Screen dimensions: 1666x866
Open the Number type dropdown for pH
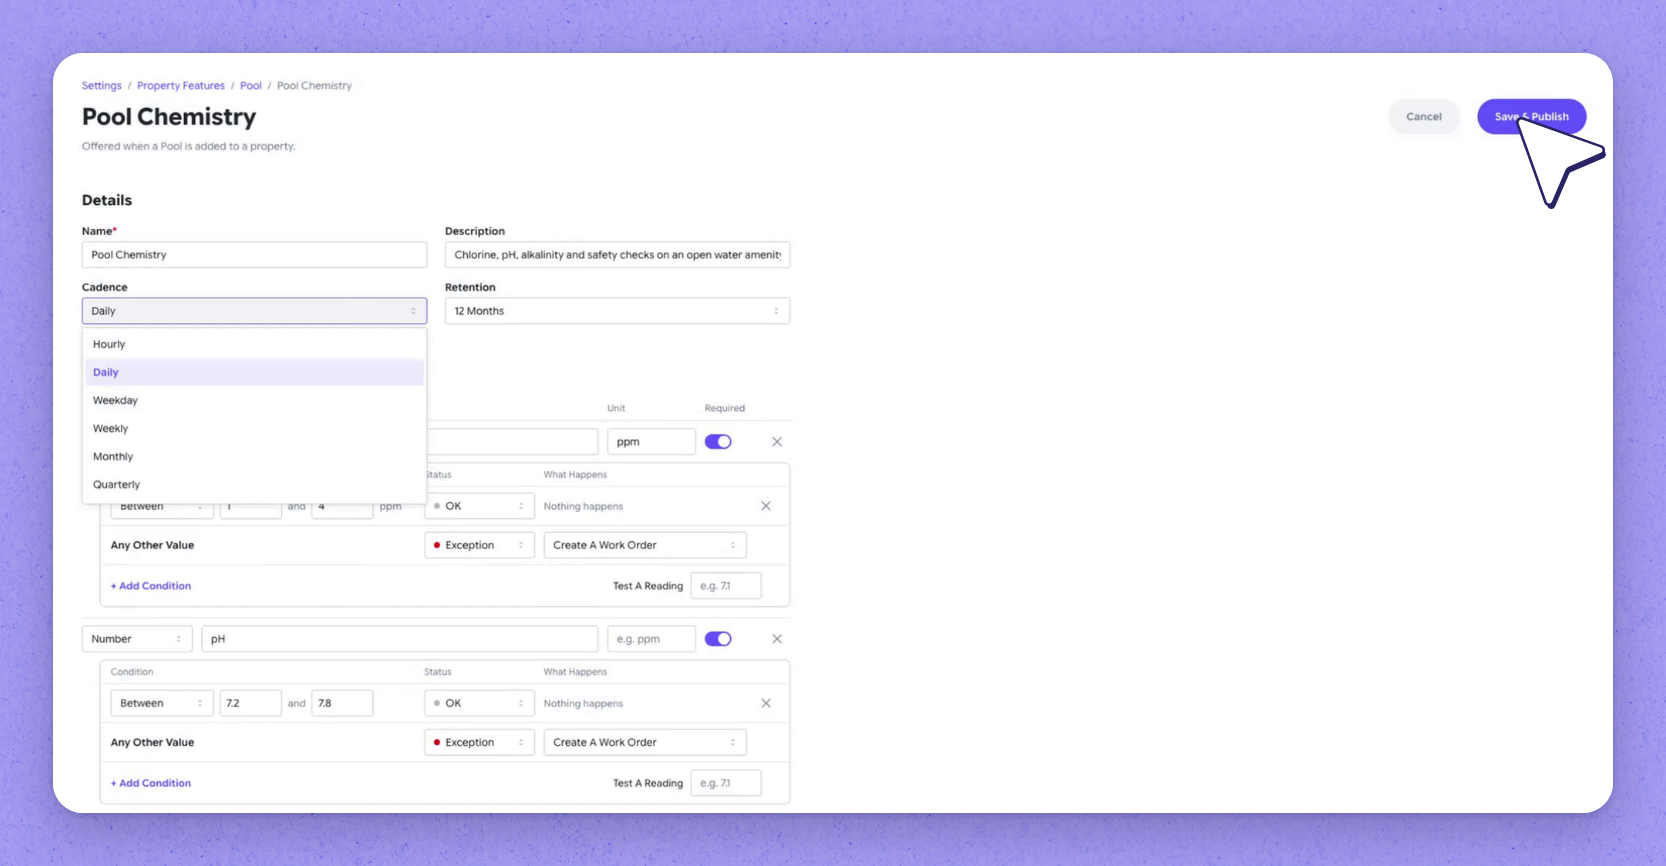click(x=137, y=639)
